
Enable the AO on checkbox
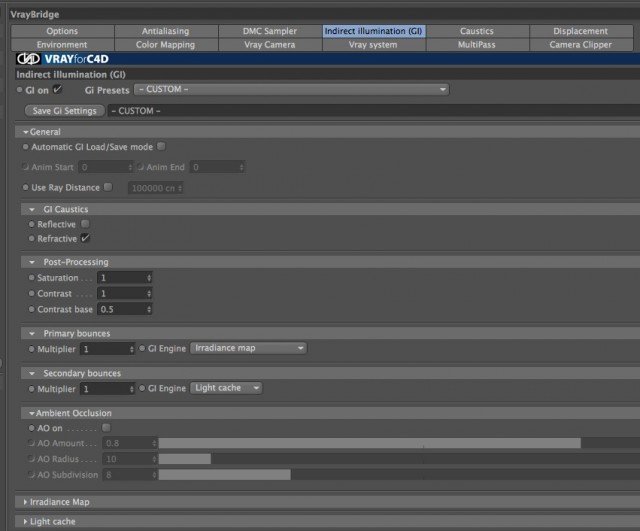(107, 428)
